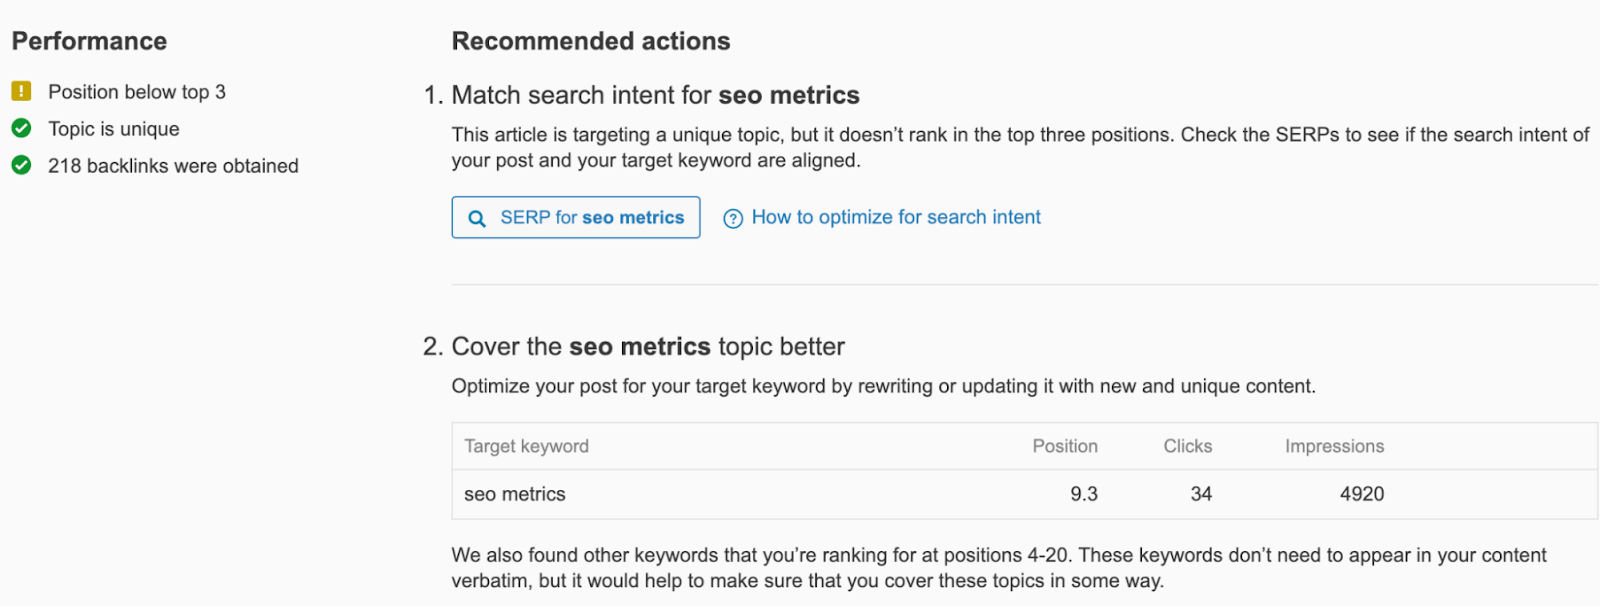
Task: Click the Clicks column header
Action: pyautogui.click(x=1187, y=446)
